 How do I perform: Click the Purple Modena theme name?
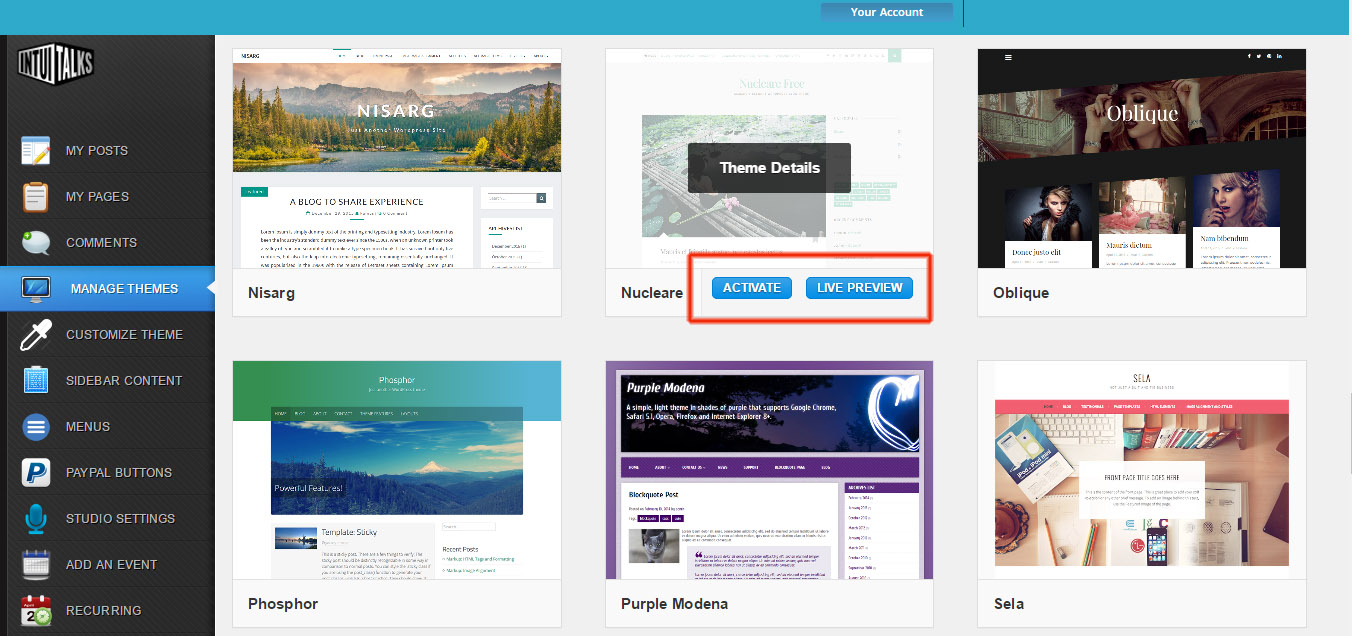[674, 604]
